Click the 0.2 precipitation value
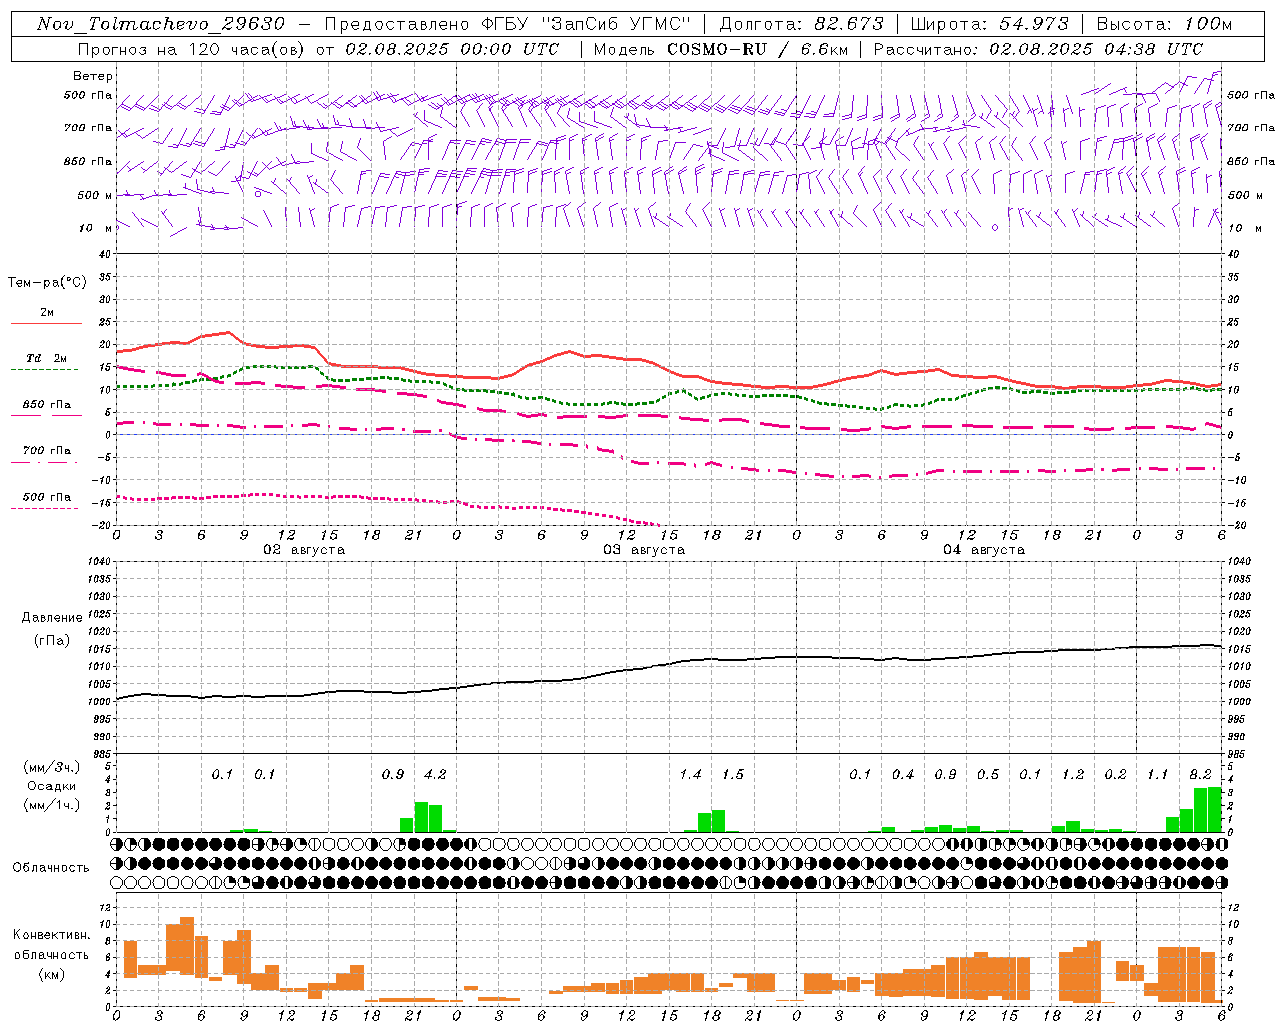Image resolution: width=1280 pixels, height=1024 pixels. (x=1115, y=775)
